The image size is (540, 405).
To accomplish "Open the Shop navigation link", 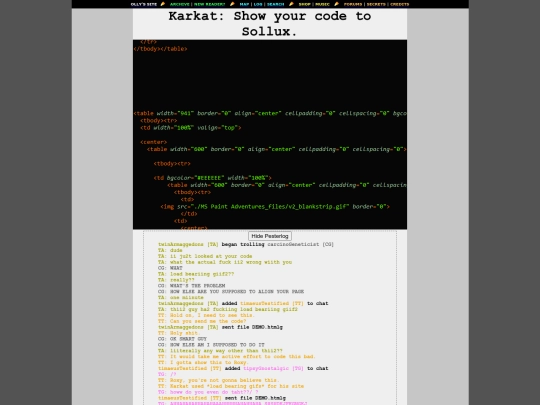I will [x=304, y=4].
